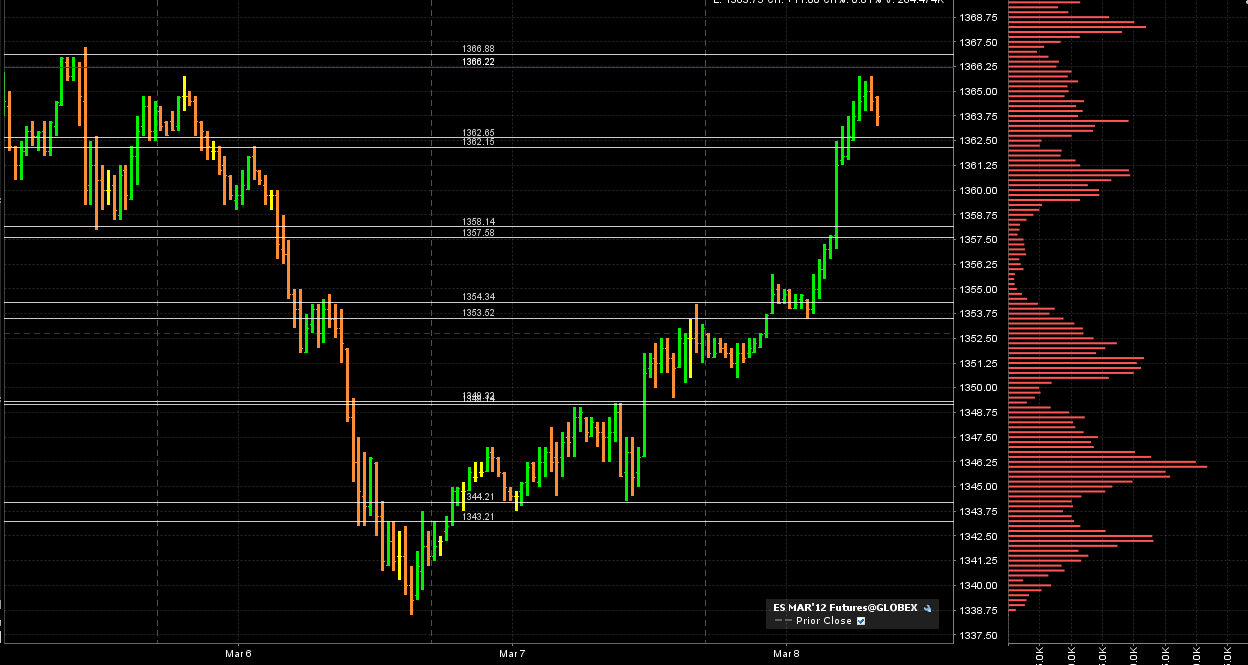Select the 1357.58 horizontal line label
Viewport: 1248px width, 665px height.
click(x=479, y=232)
